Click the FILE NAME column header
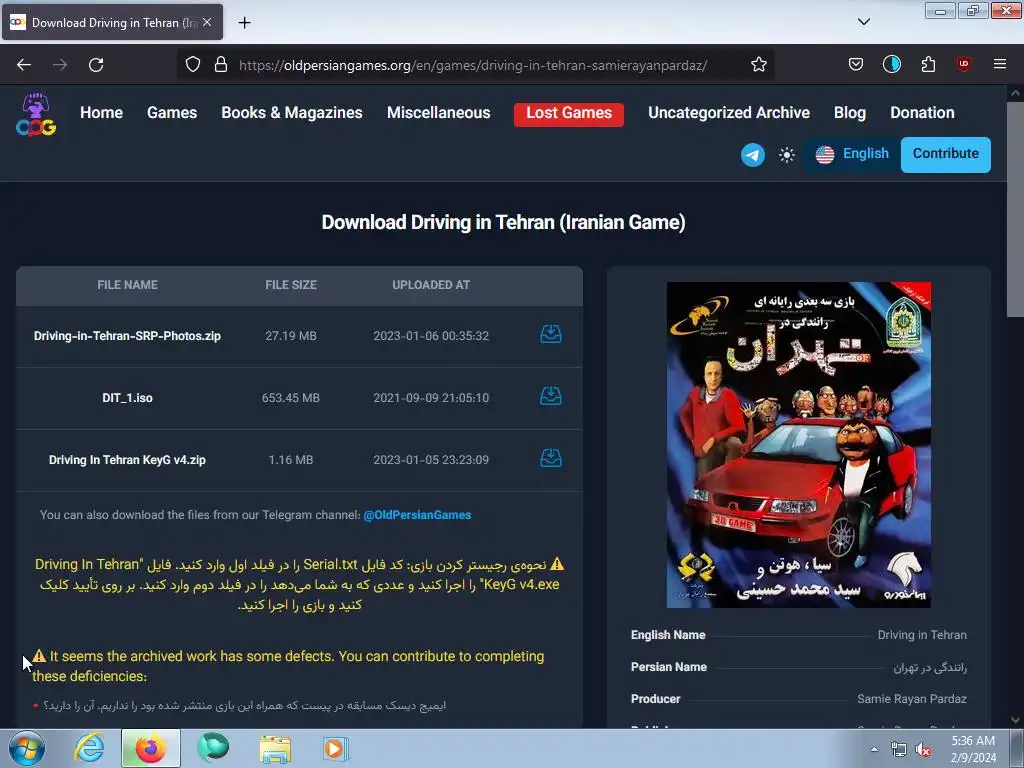Viewport: 1024px width, 768px height. [x=127, y=285]
